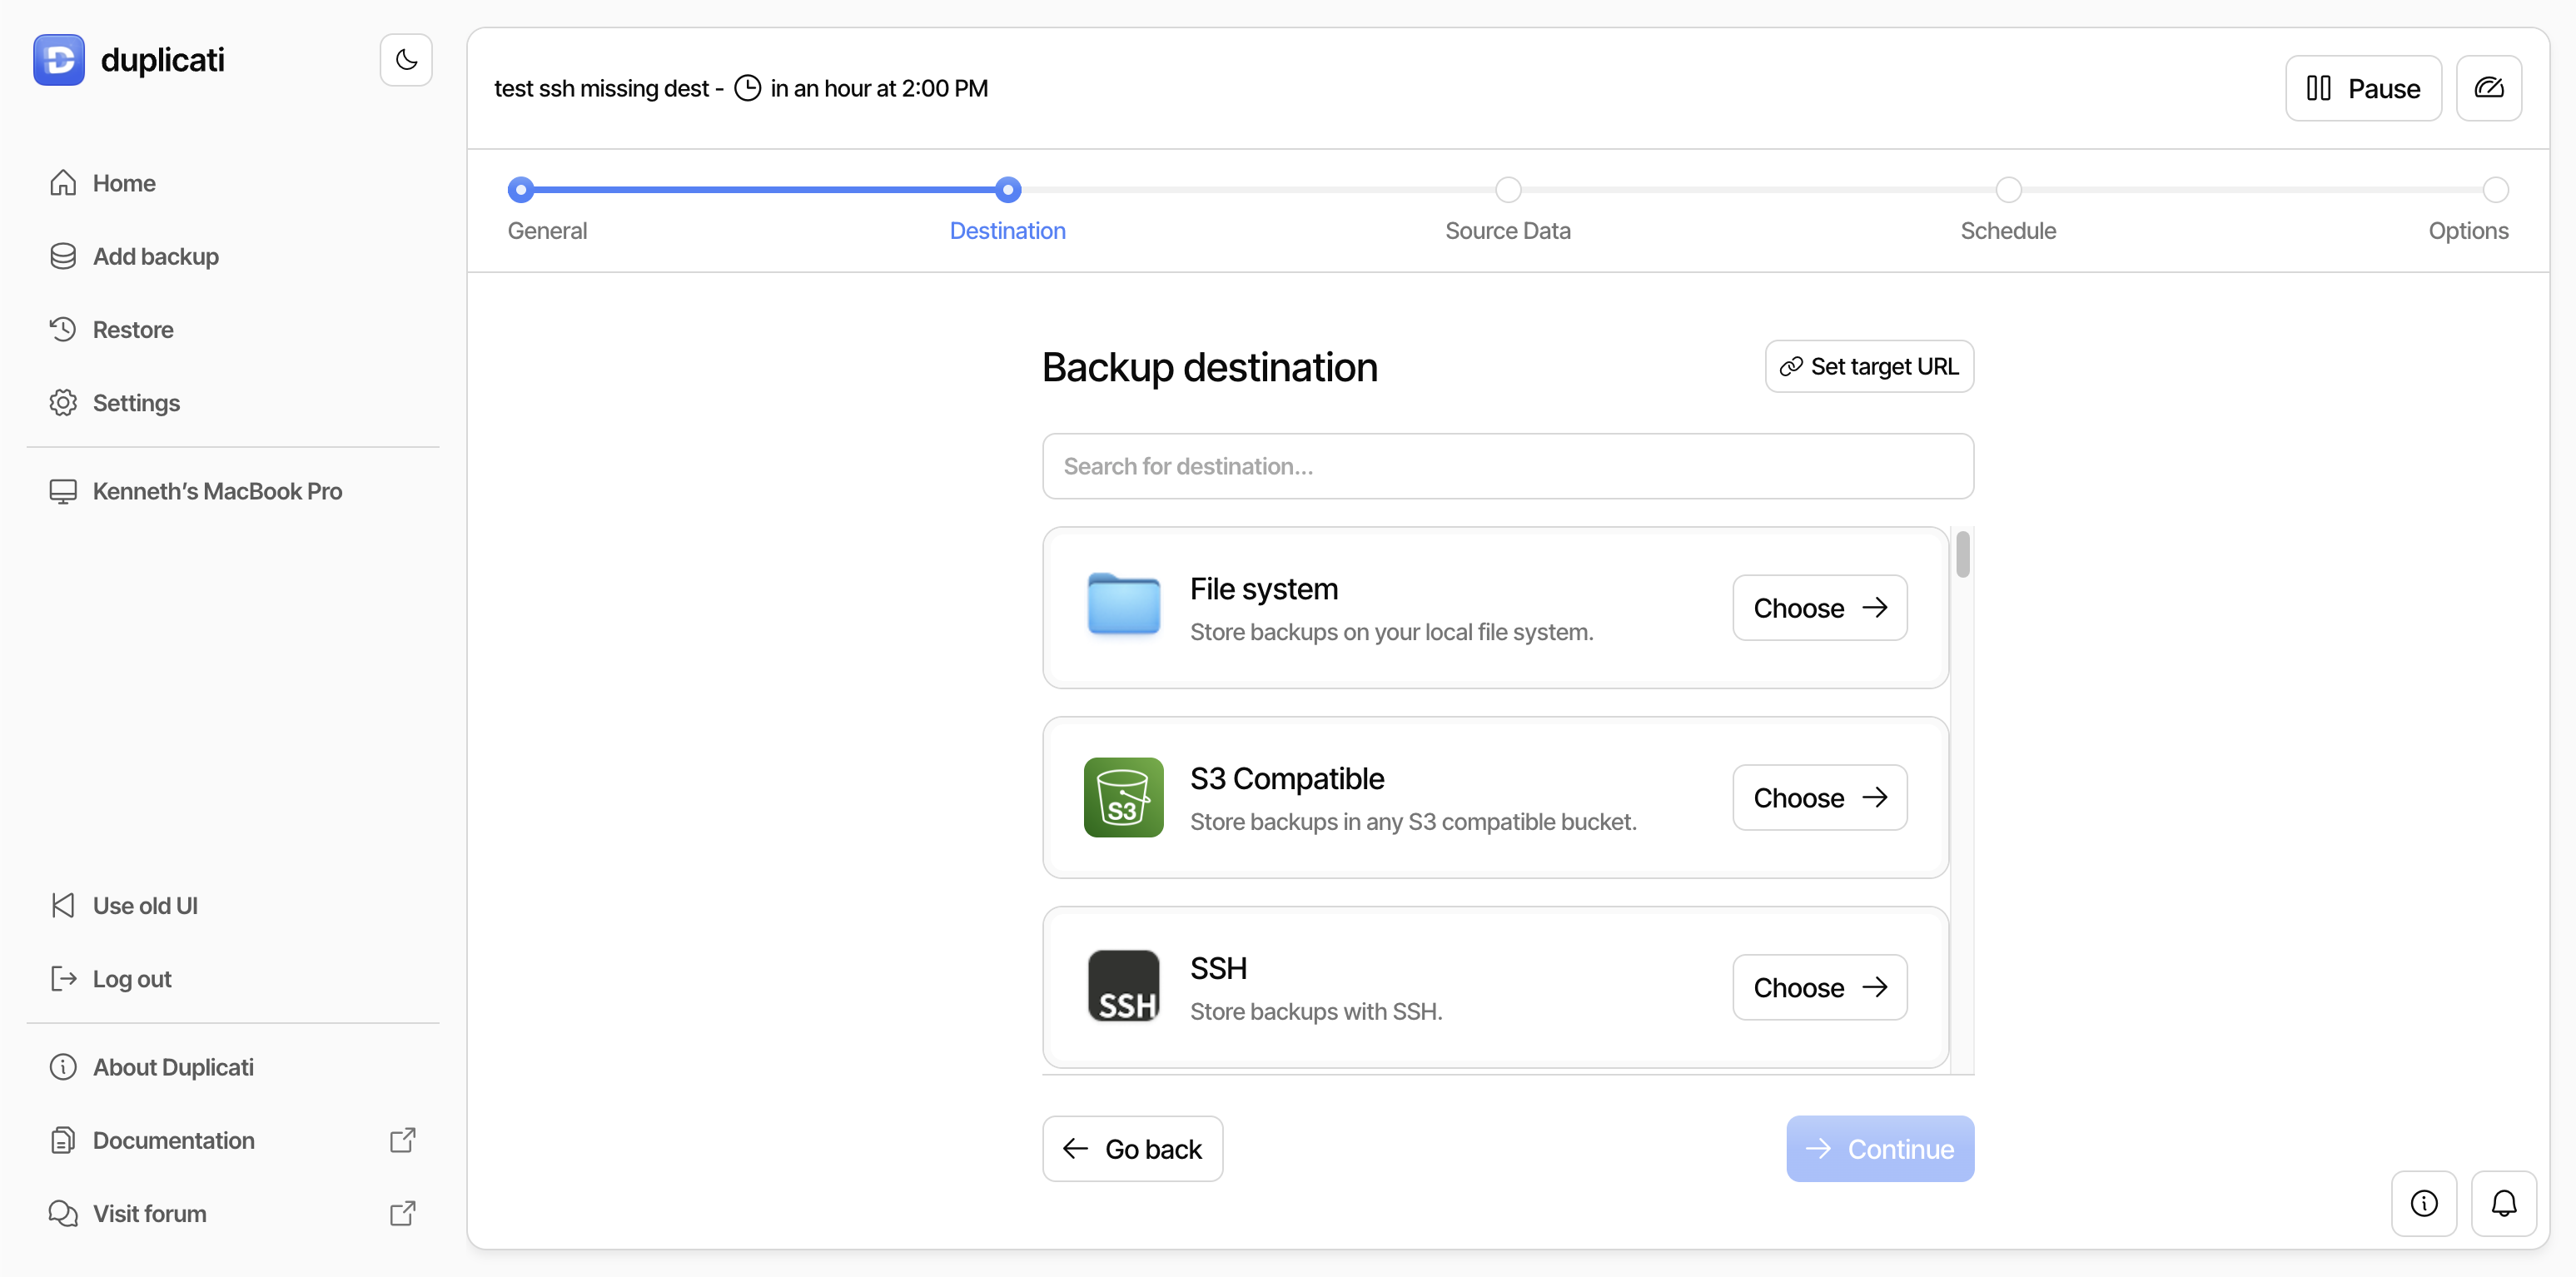This screenshot has width=2576, height=1277.
Task: Pause the running backup server
Action: coord(2362,88)
